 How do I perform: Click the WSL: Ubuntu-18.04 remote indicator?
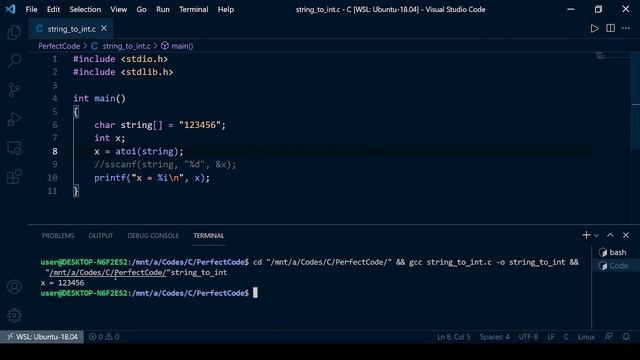coord(42,337)
